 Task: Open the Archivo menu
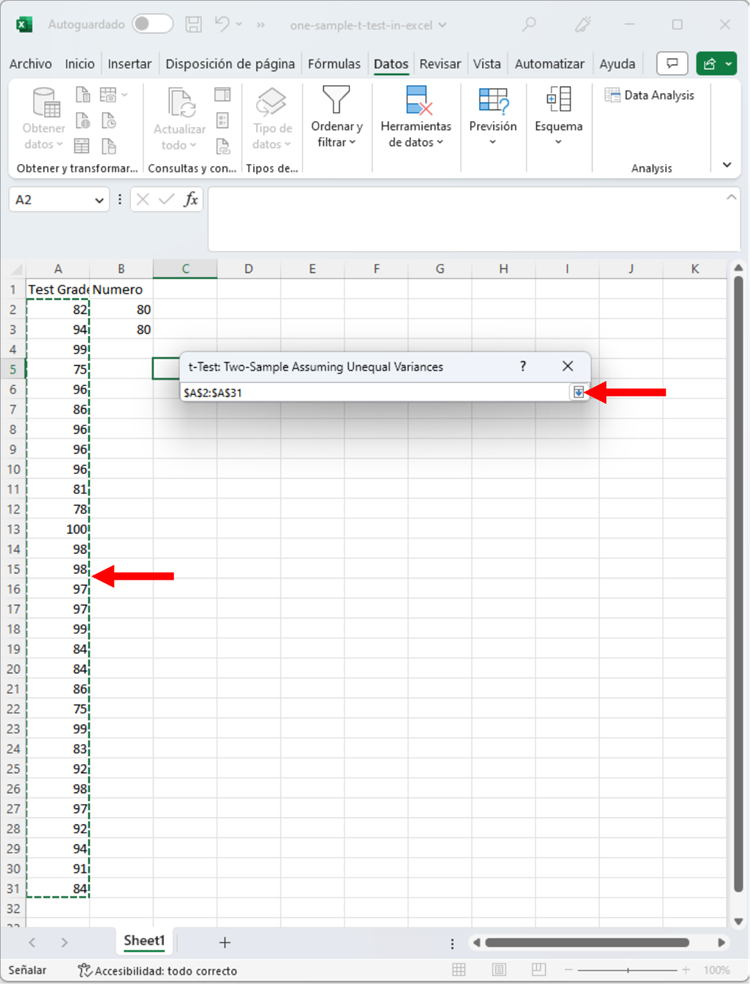pyautogui.click(x=30, y=64)
